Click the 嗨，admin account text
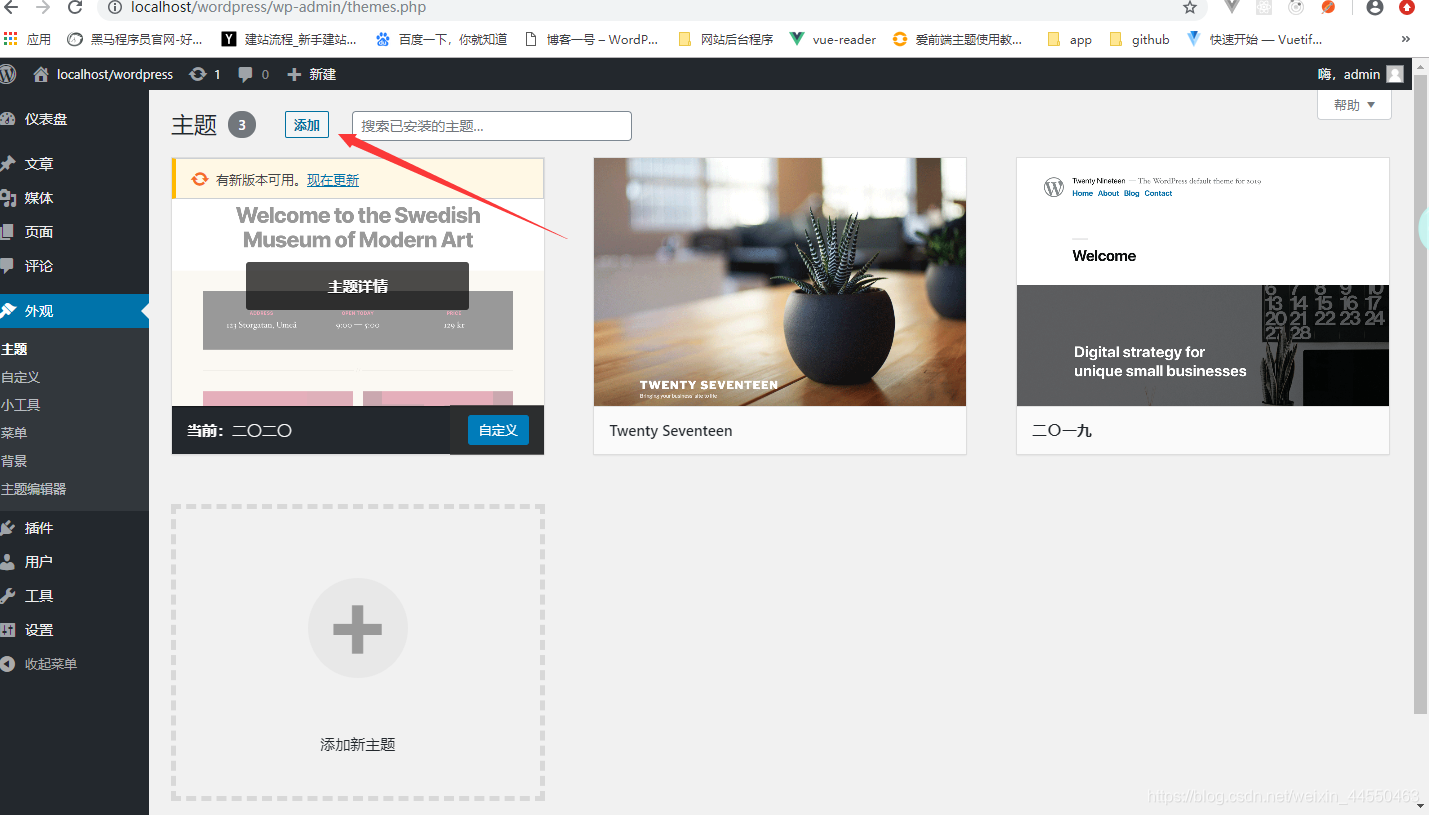This screenshot has height=815, width=1429. coord(1349,74)
